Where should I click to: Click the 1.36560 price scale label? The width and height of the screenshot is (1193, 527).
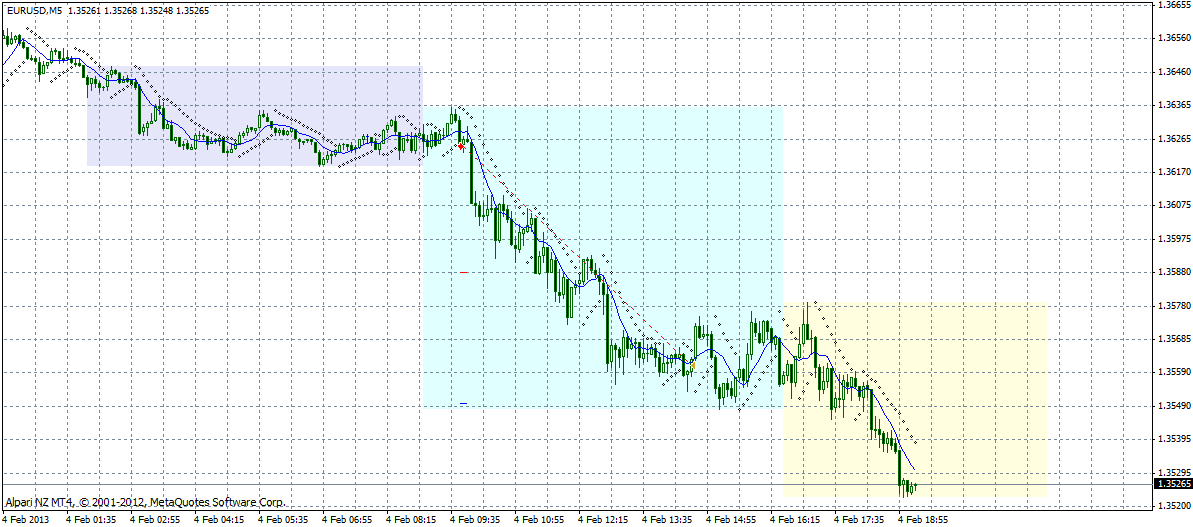point(1174,38)
